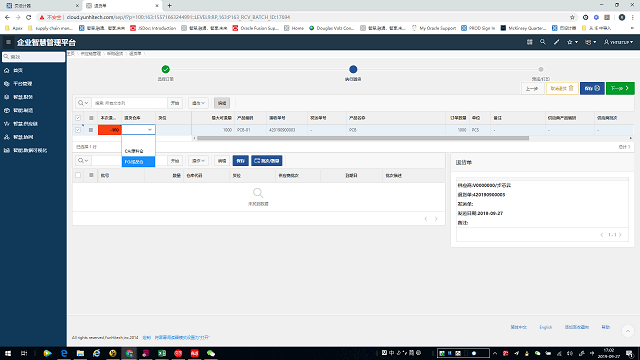
Task: Open the user account menu in header
Action: pyautogui.click(x=618, y=42)
